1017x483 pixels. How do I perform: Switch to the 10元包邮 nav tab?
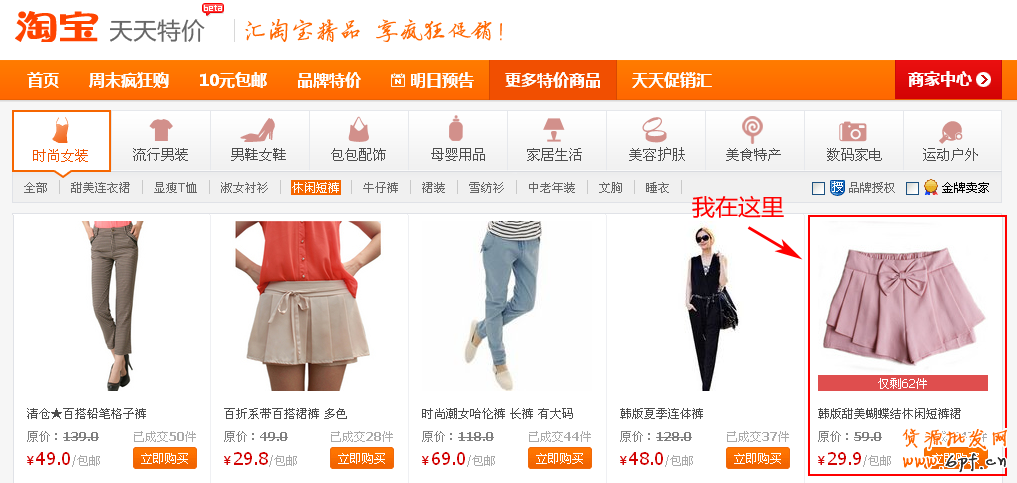[233, 80]
